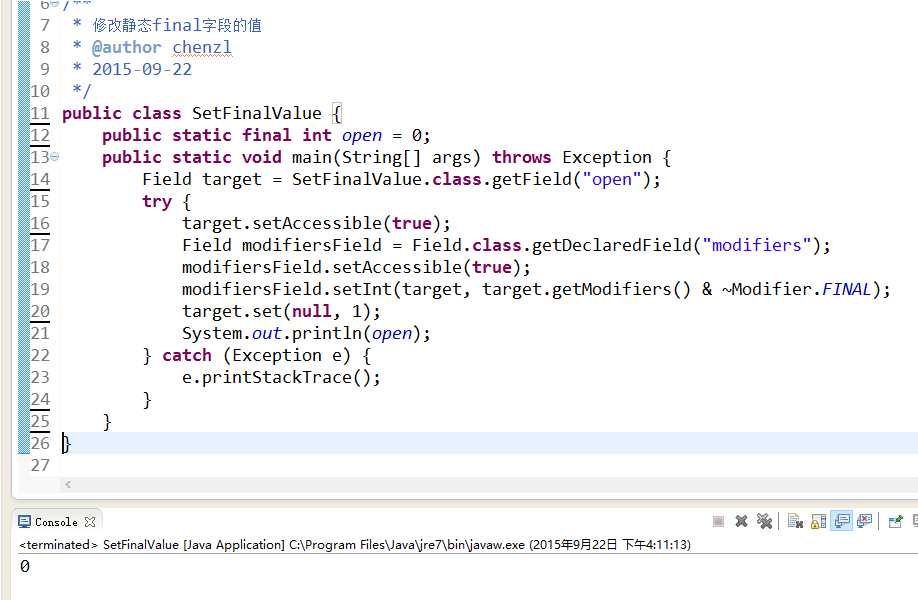Click the "try" keyword on line 15

click(x=157, y=201)
